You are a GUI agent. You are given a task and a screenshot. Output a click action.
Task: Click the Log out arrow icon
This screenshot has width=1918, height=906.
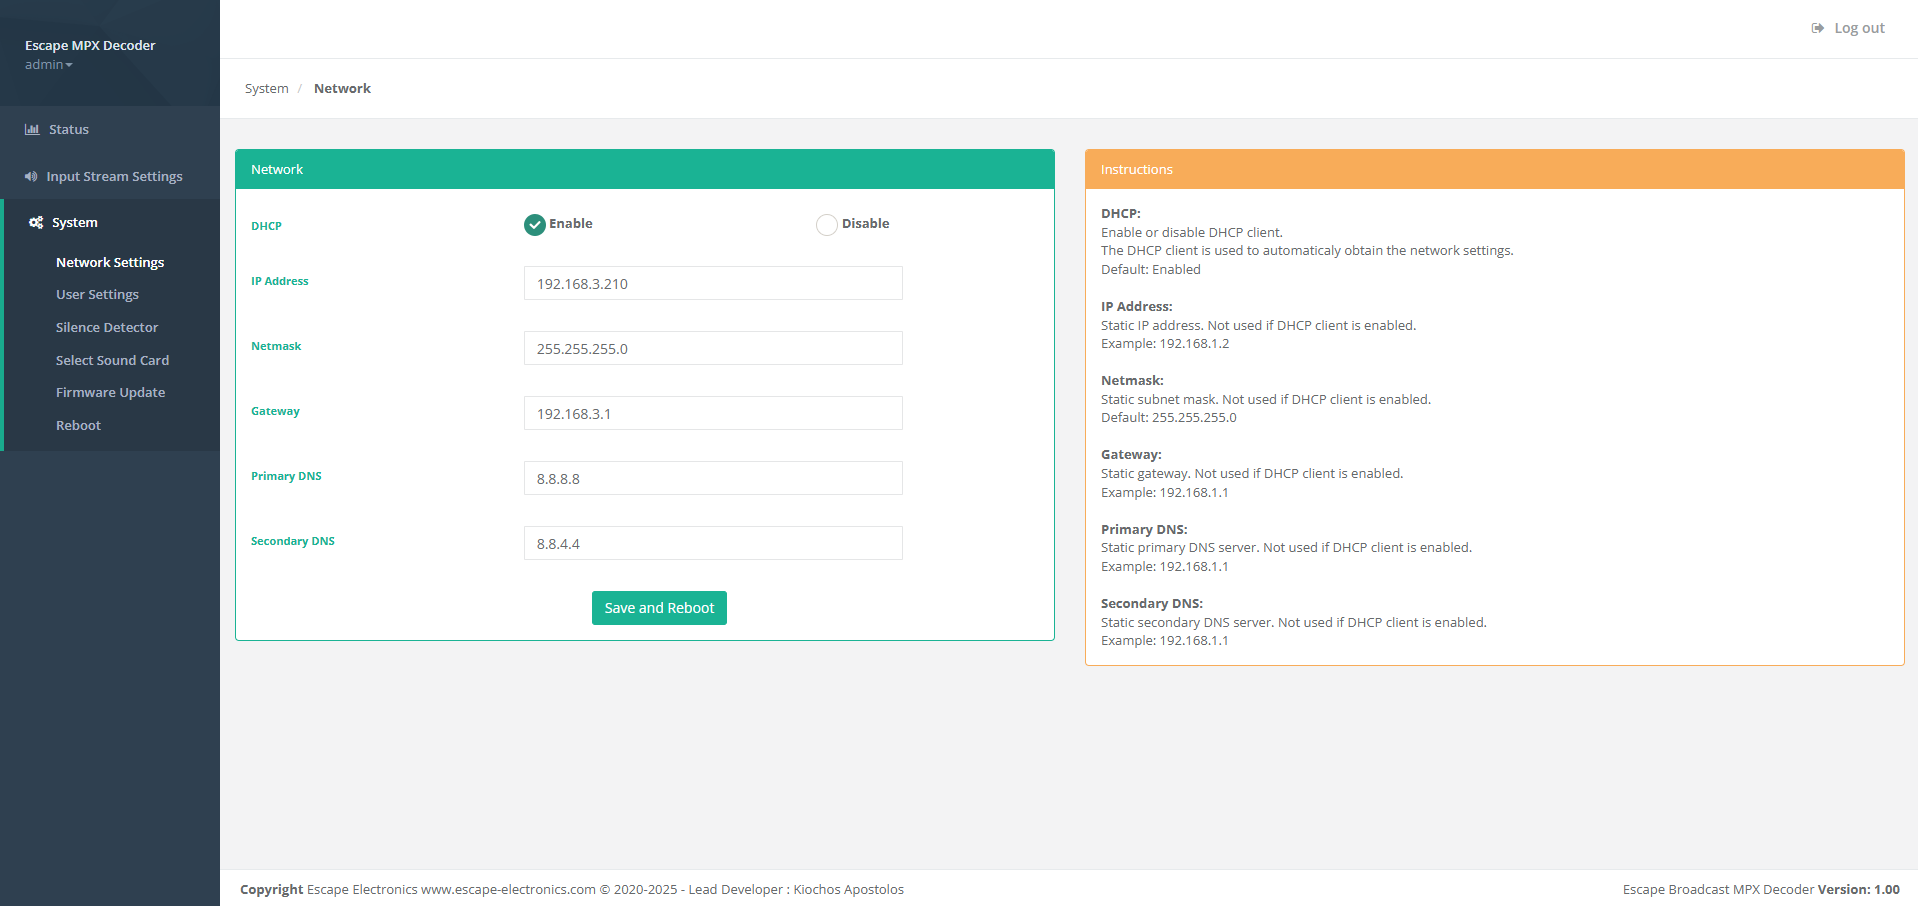click(1817, 28)
